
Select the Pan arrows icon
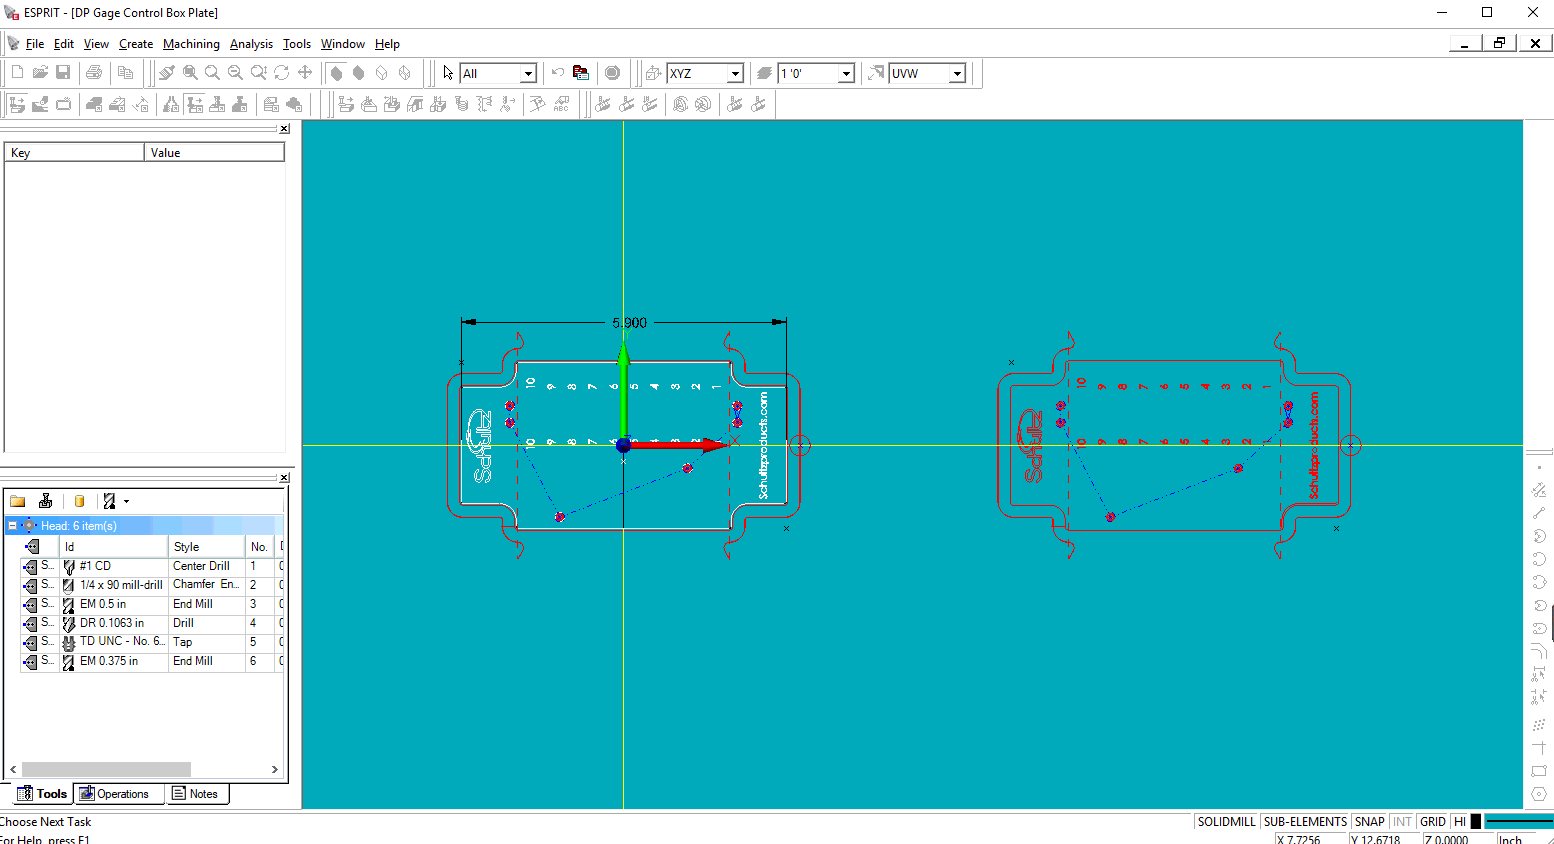(305, 72)
